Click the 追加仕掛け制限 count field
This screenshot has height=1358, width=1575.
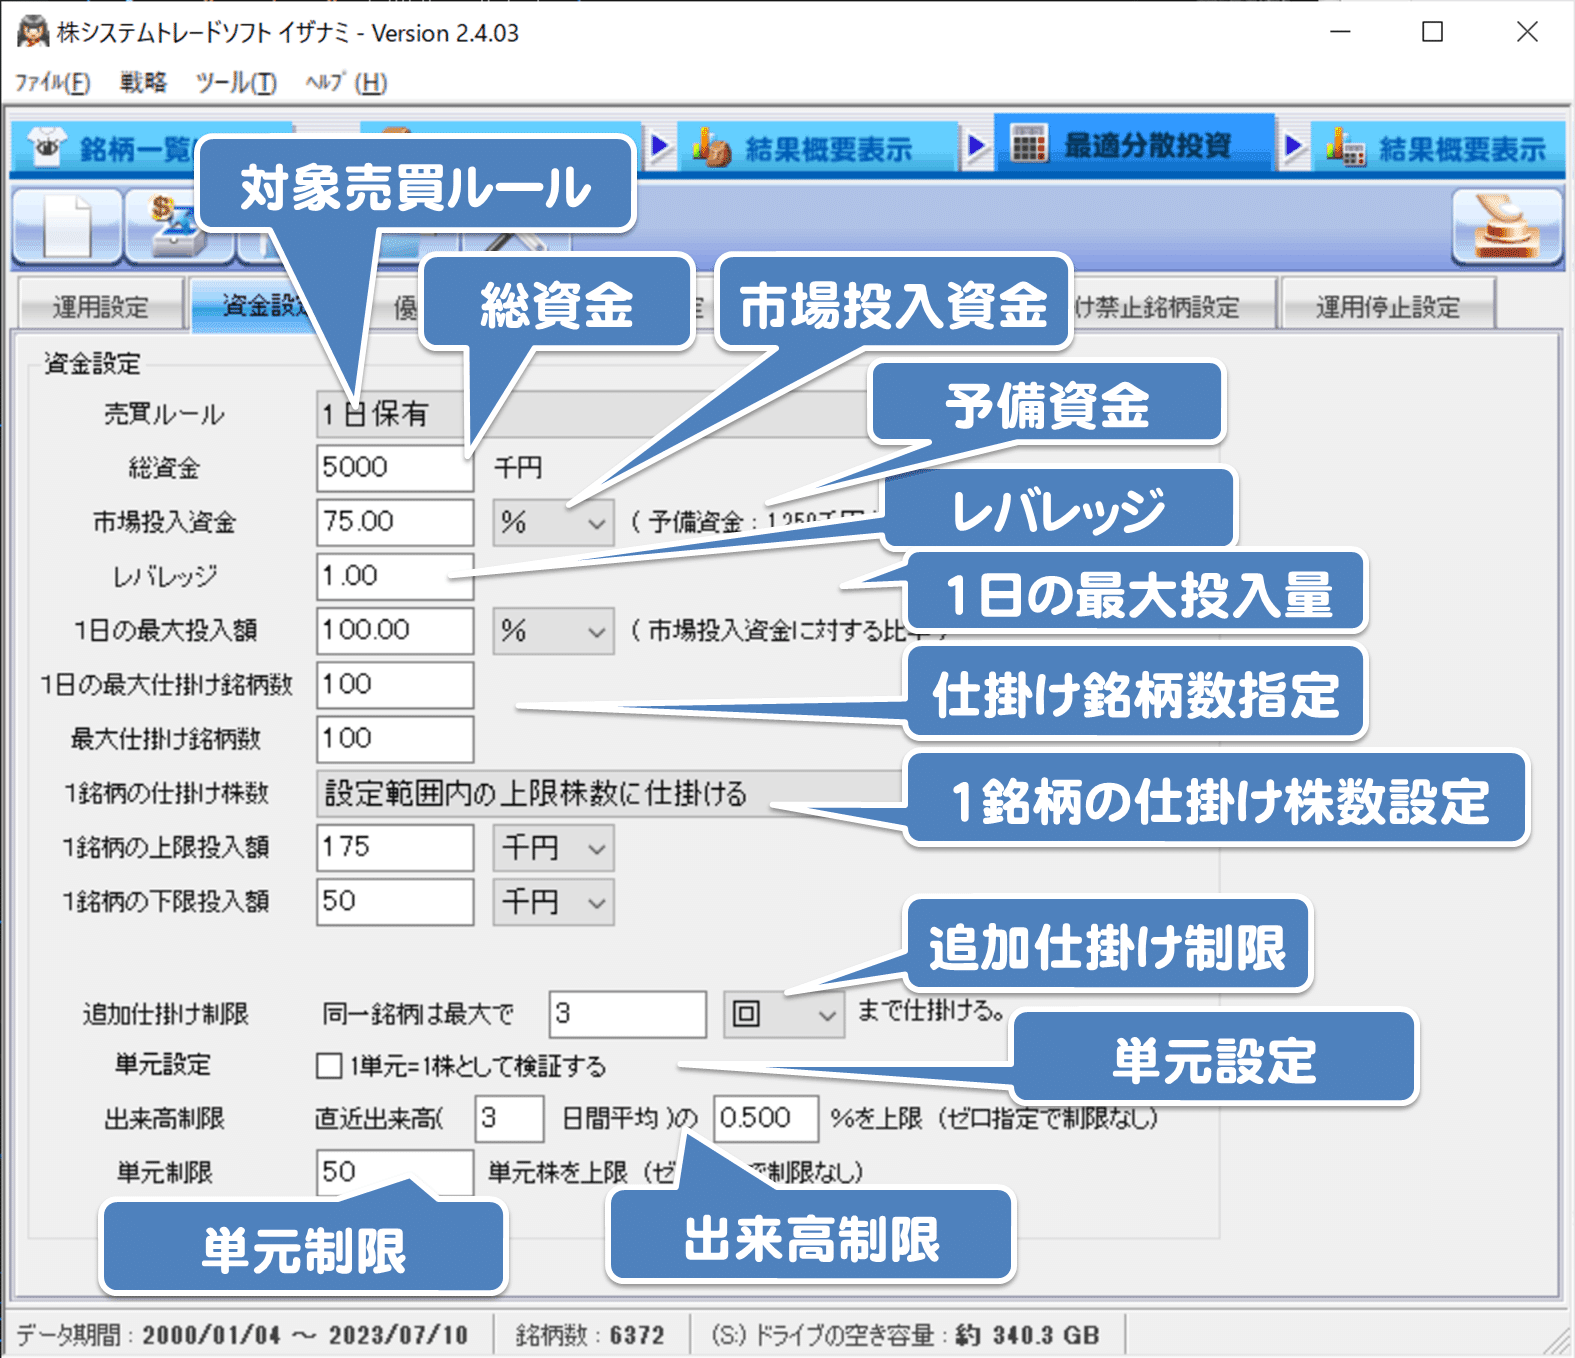coord(628,1014)
